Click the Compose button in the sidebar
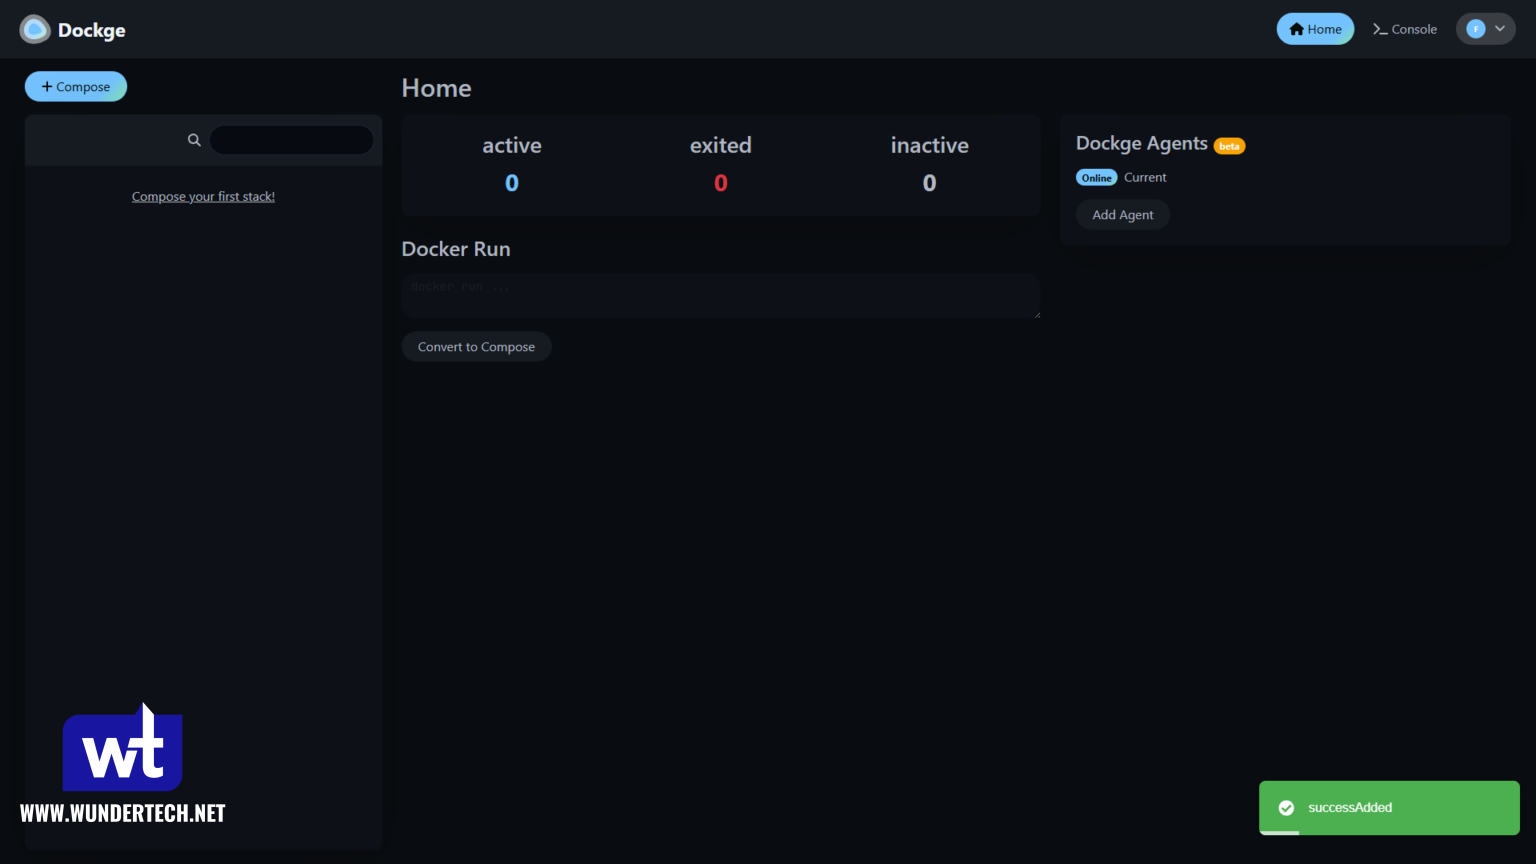 point(75,86)
